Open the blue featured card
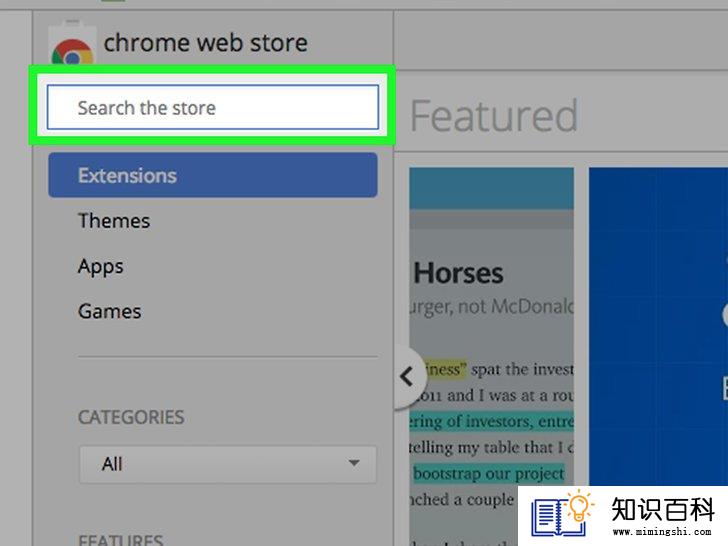Image resolution: width=728 pixels, height=546 pixels. pos(658,327)
